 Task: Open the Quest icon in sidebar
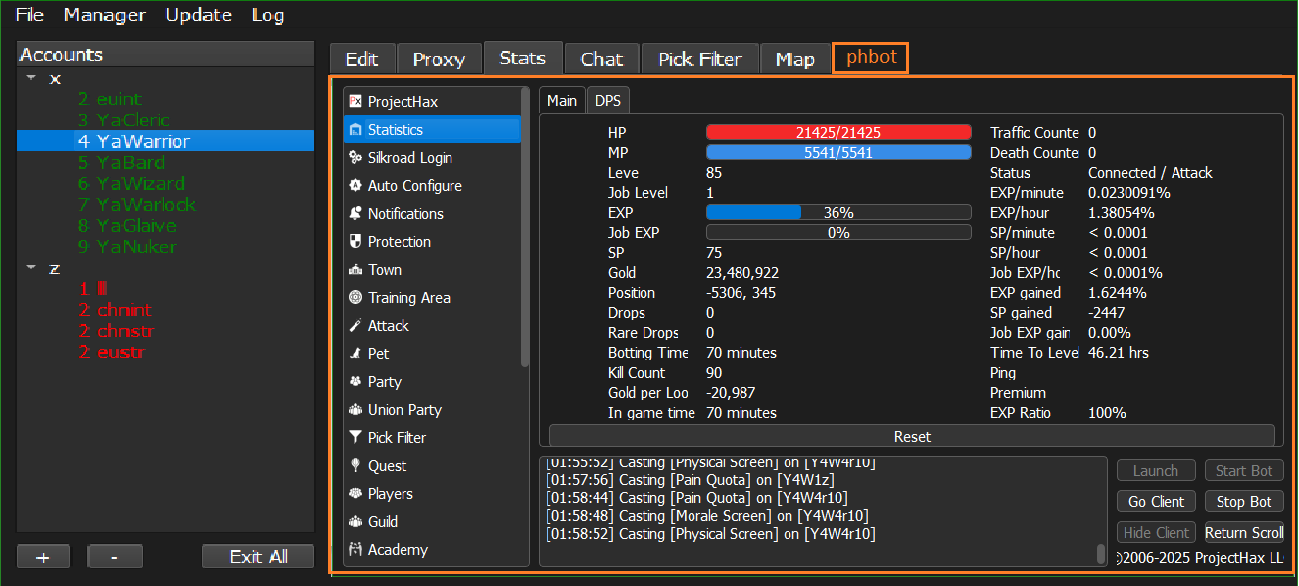pyautogui.click(x=355, y=466)
